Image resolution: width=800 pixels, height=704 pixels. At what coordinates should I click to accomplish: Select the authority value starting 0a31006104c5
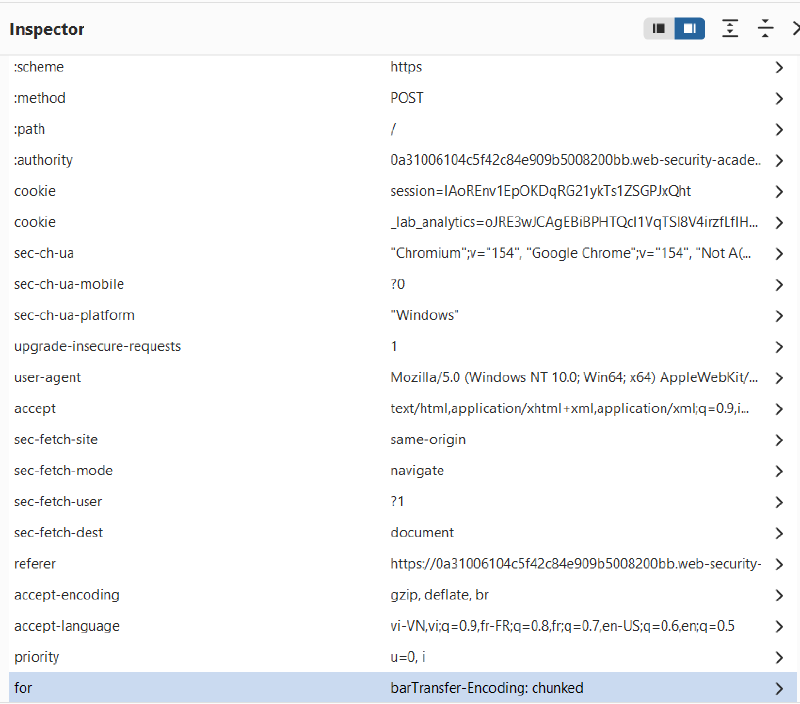pos(576,160)
